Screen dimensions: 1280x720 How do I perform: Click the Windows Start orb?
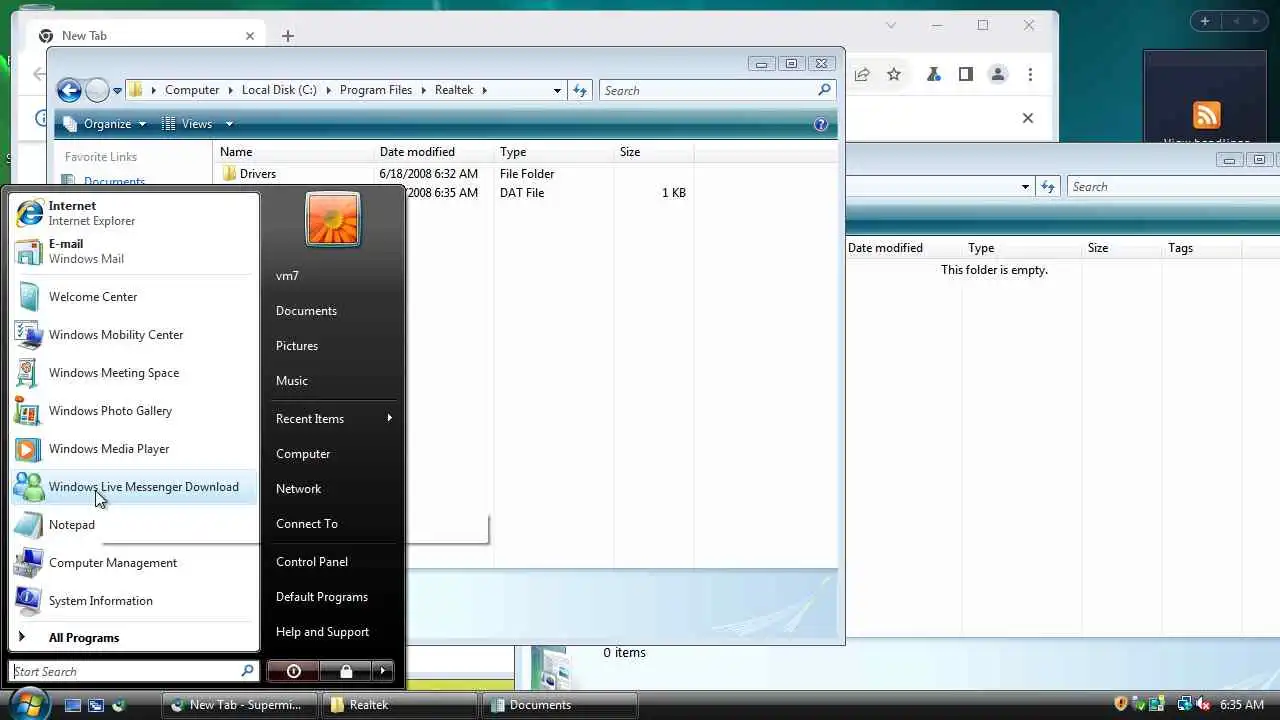coord(28,703)
